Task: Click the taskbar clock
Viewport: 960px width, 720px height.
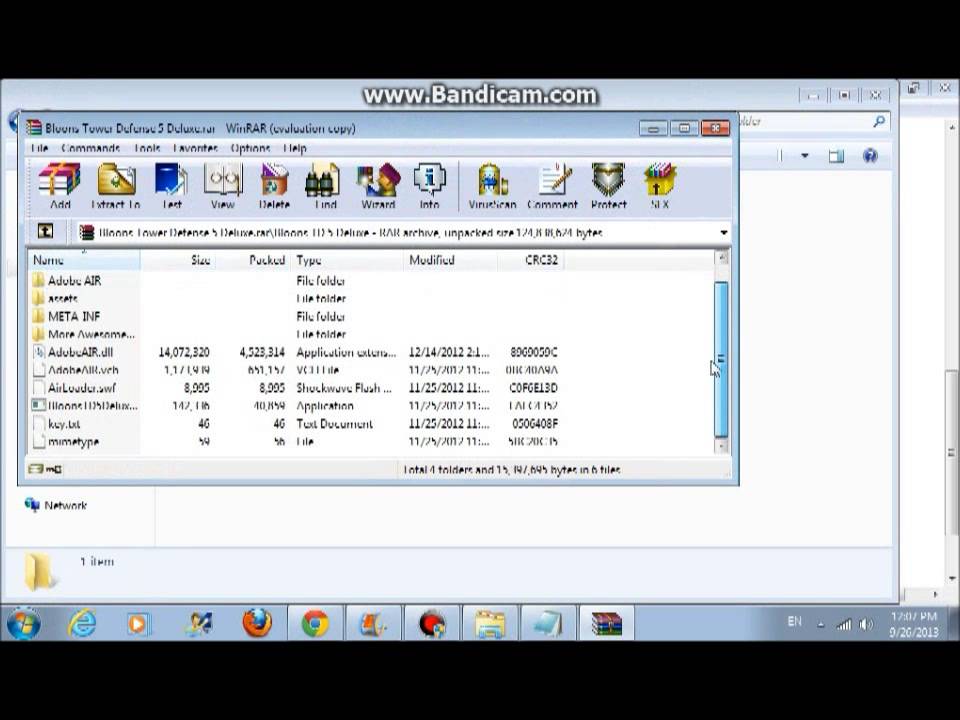Action: click(913, 624)
